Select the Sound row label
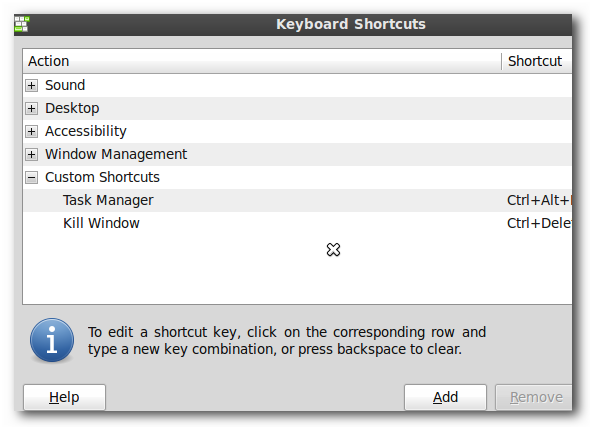 point(65,85)
